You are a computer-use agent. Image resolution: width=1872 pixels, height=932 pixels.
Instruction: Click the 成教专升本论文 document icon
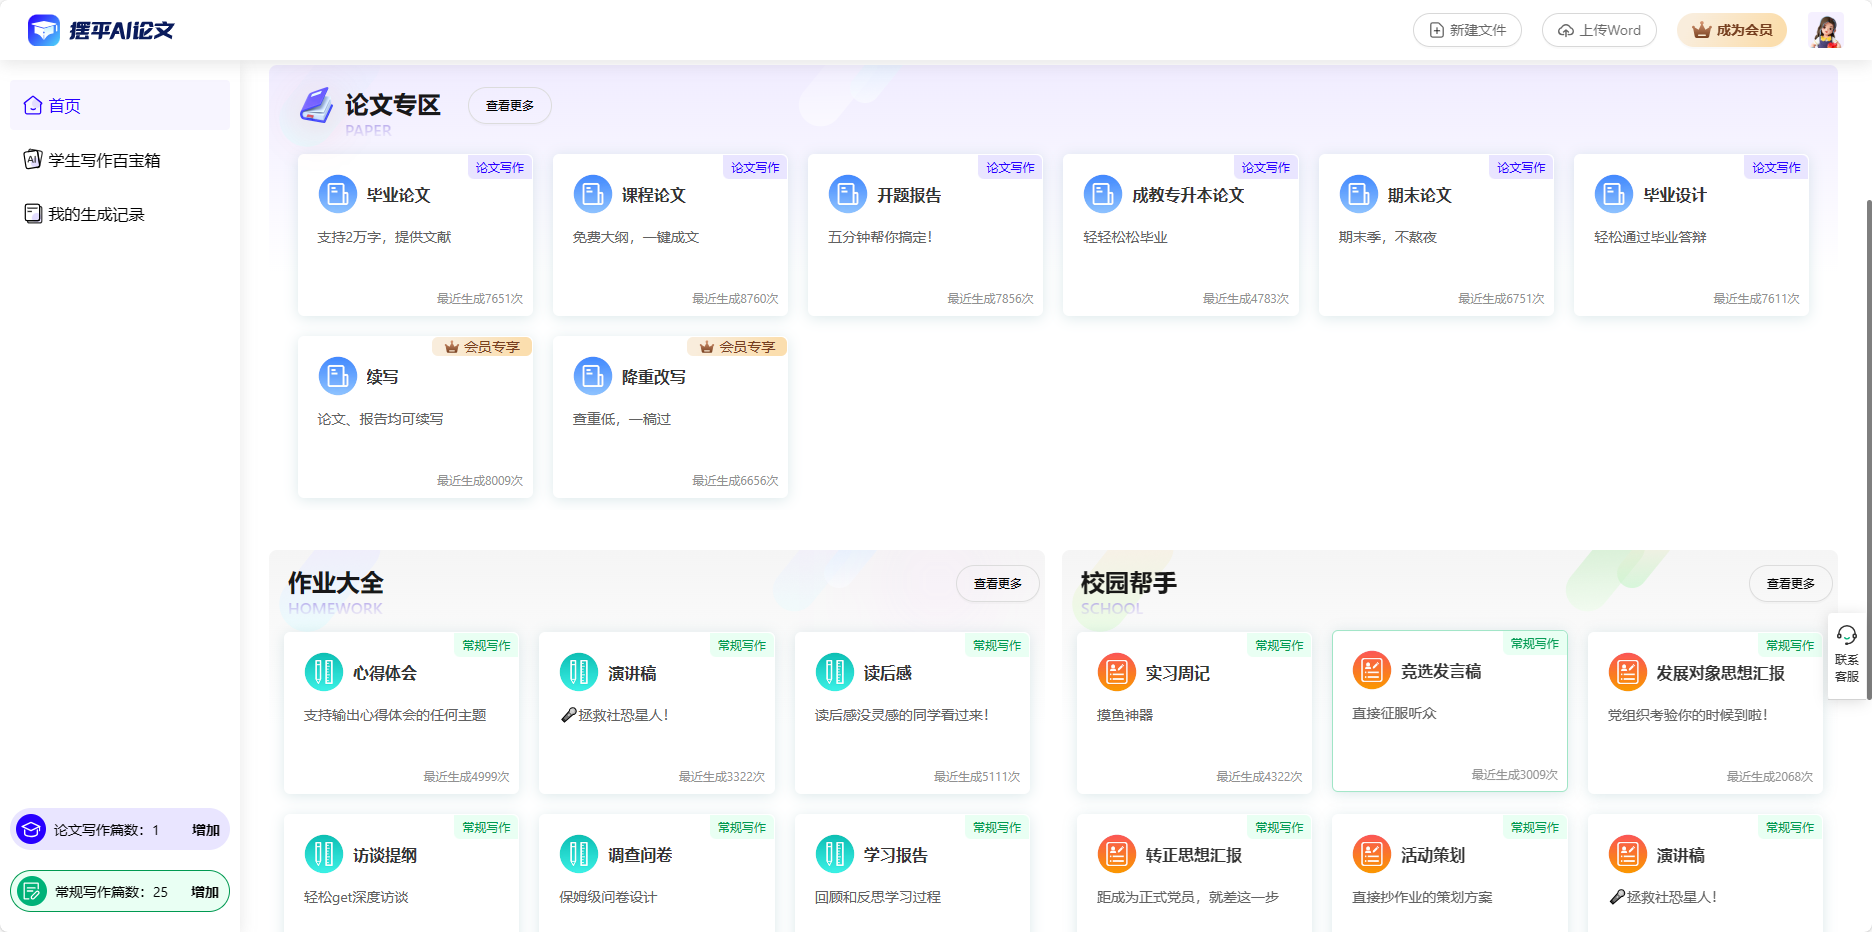point(1103,194)
